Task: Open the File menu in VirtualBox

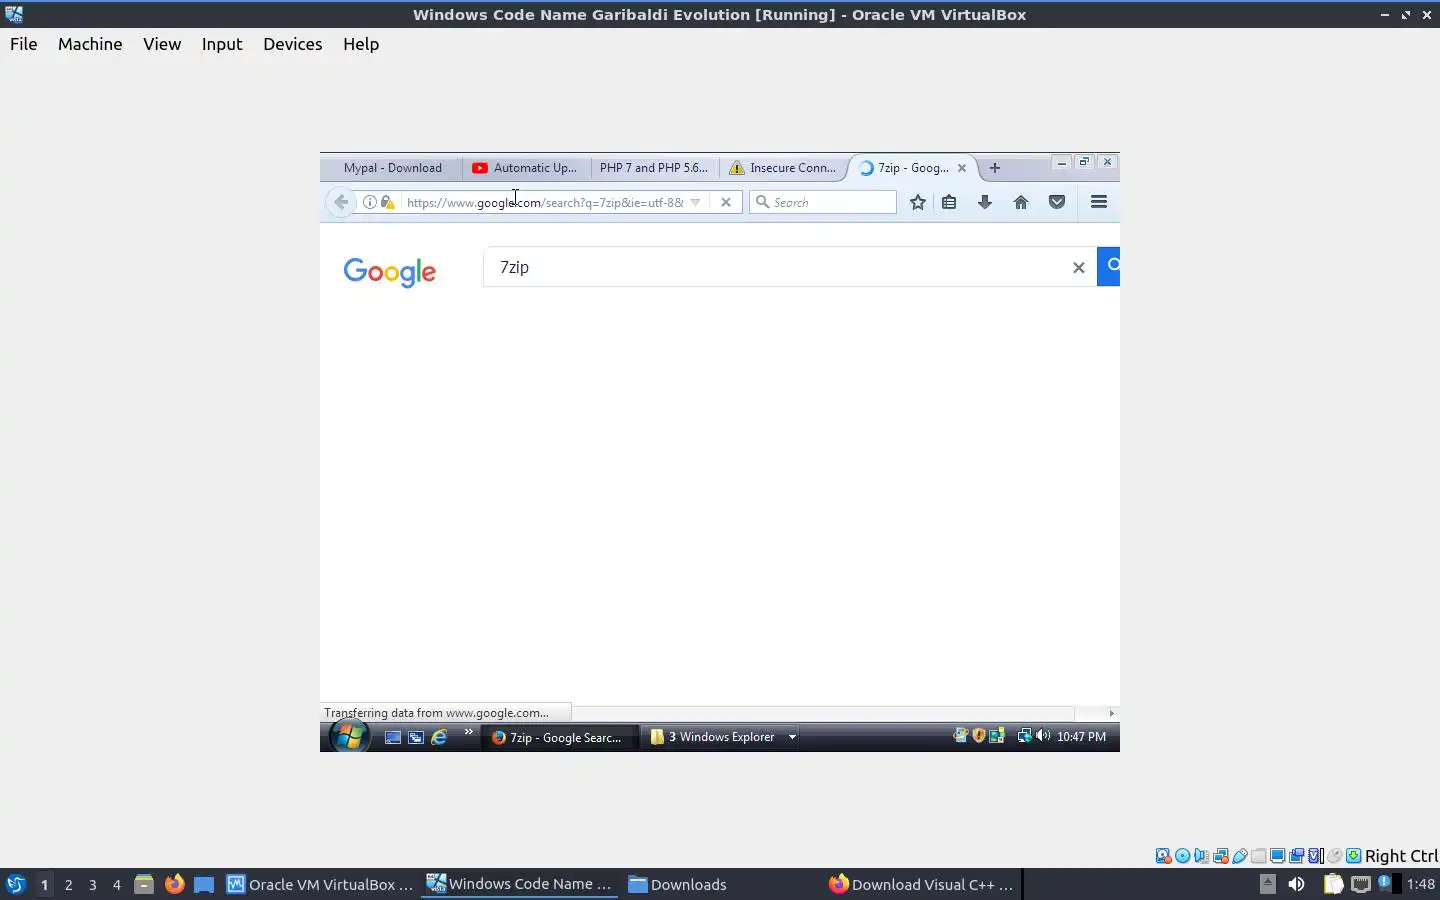Action: click(x=23, y=44)
